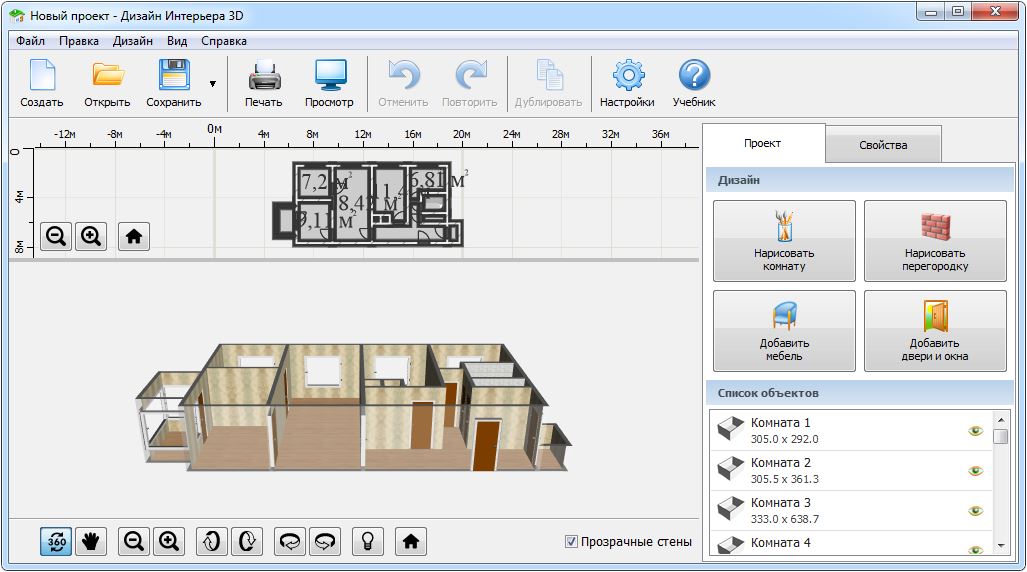Expand the Файл menu
Viewport: 1027px width, 572px height.
(30, 41)
